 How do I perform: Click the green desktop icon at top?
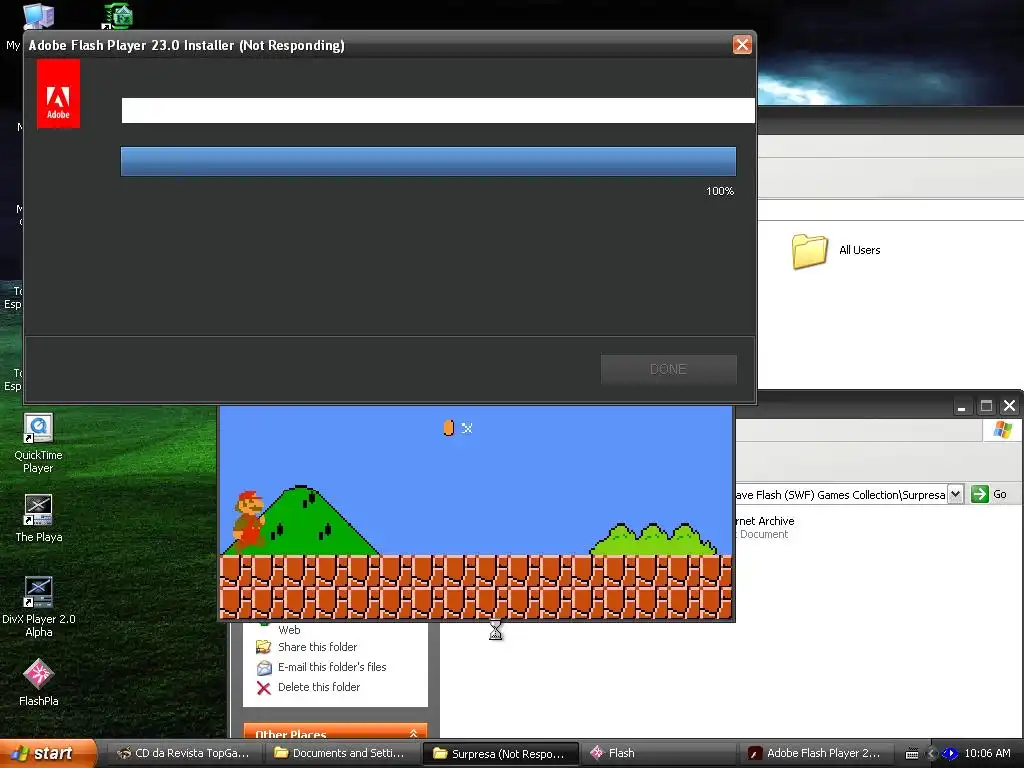[x=119, y=16]
